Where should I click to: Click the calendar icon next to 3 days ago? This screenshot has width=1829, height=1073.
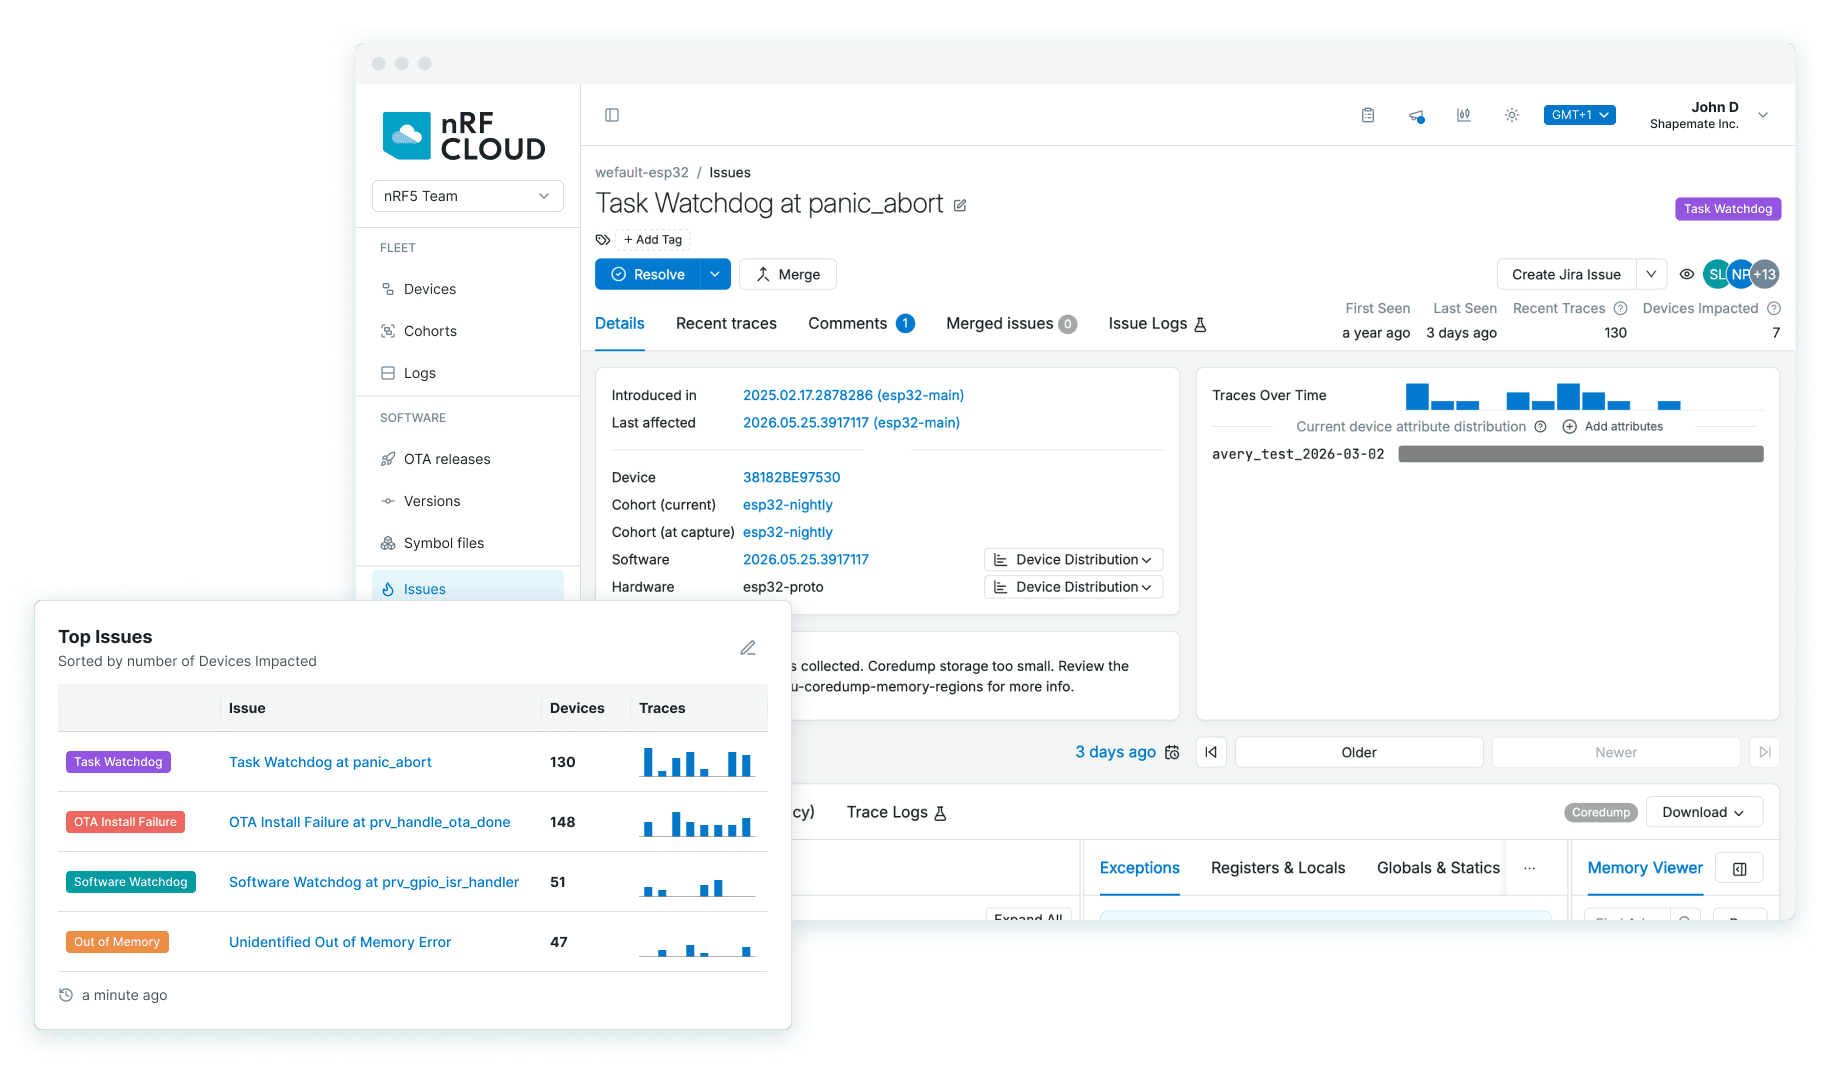pos(1172,752)
